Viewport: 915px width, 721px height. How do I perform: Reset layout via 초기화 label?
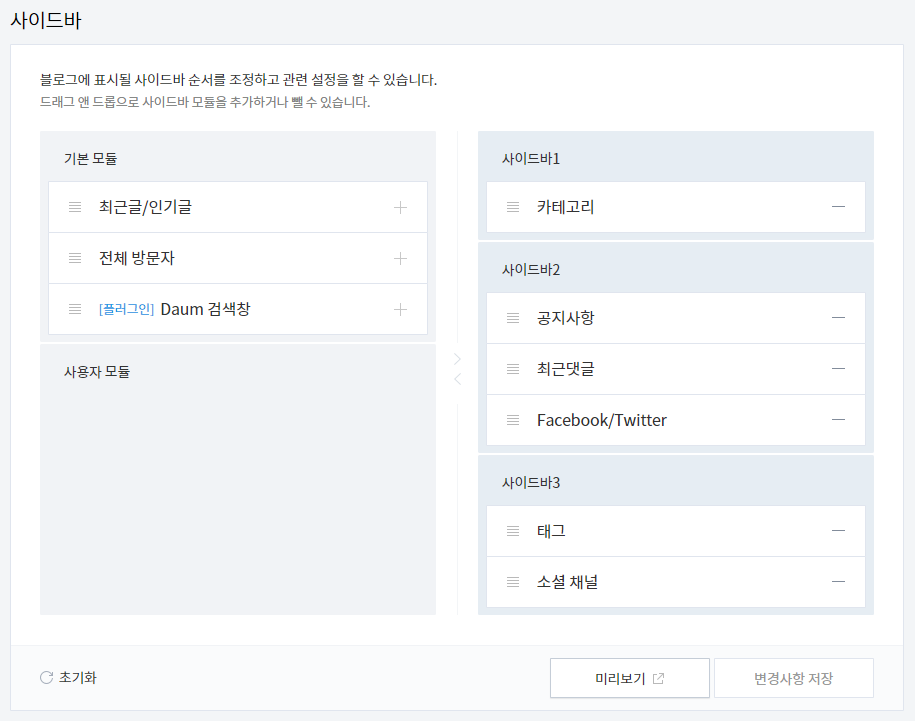pyautogui.click(x=78, y=677)
